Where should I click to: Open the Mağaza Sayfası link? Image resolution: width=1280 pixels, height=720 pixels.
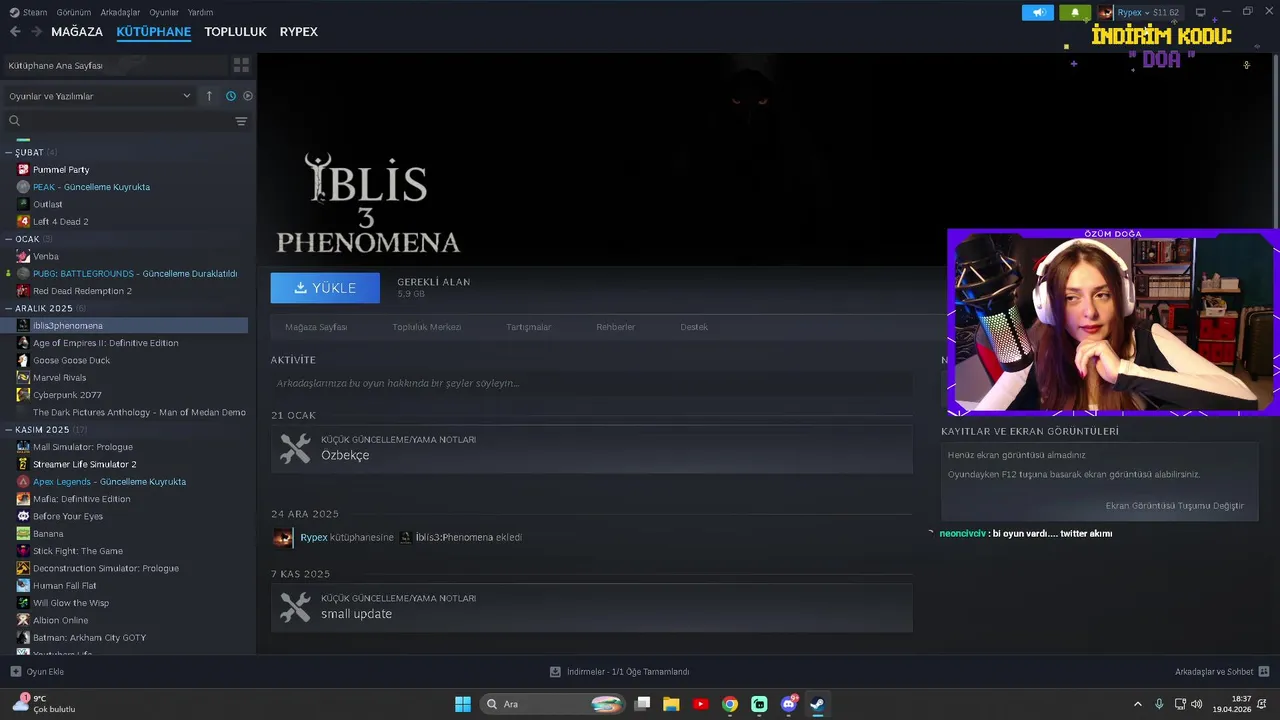[316, 327]
